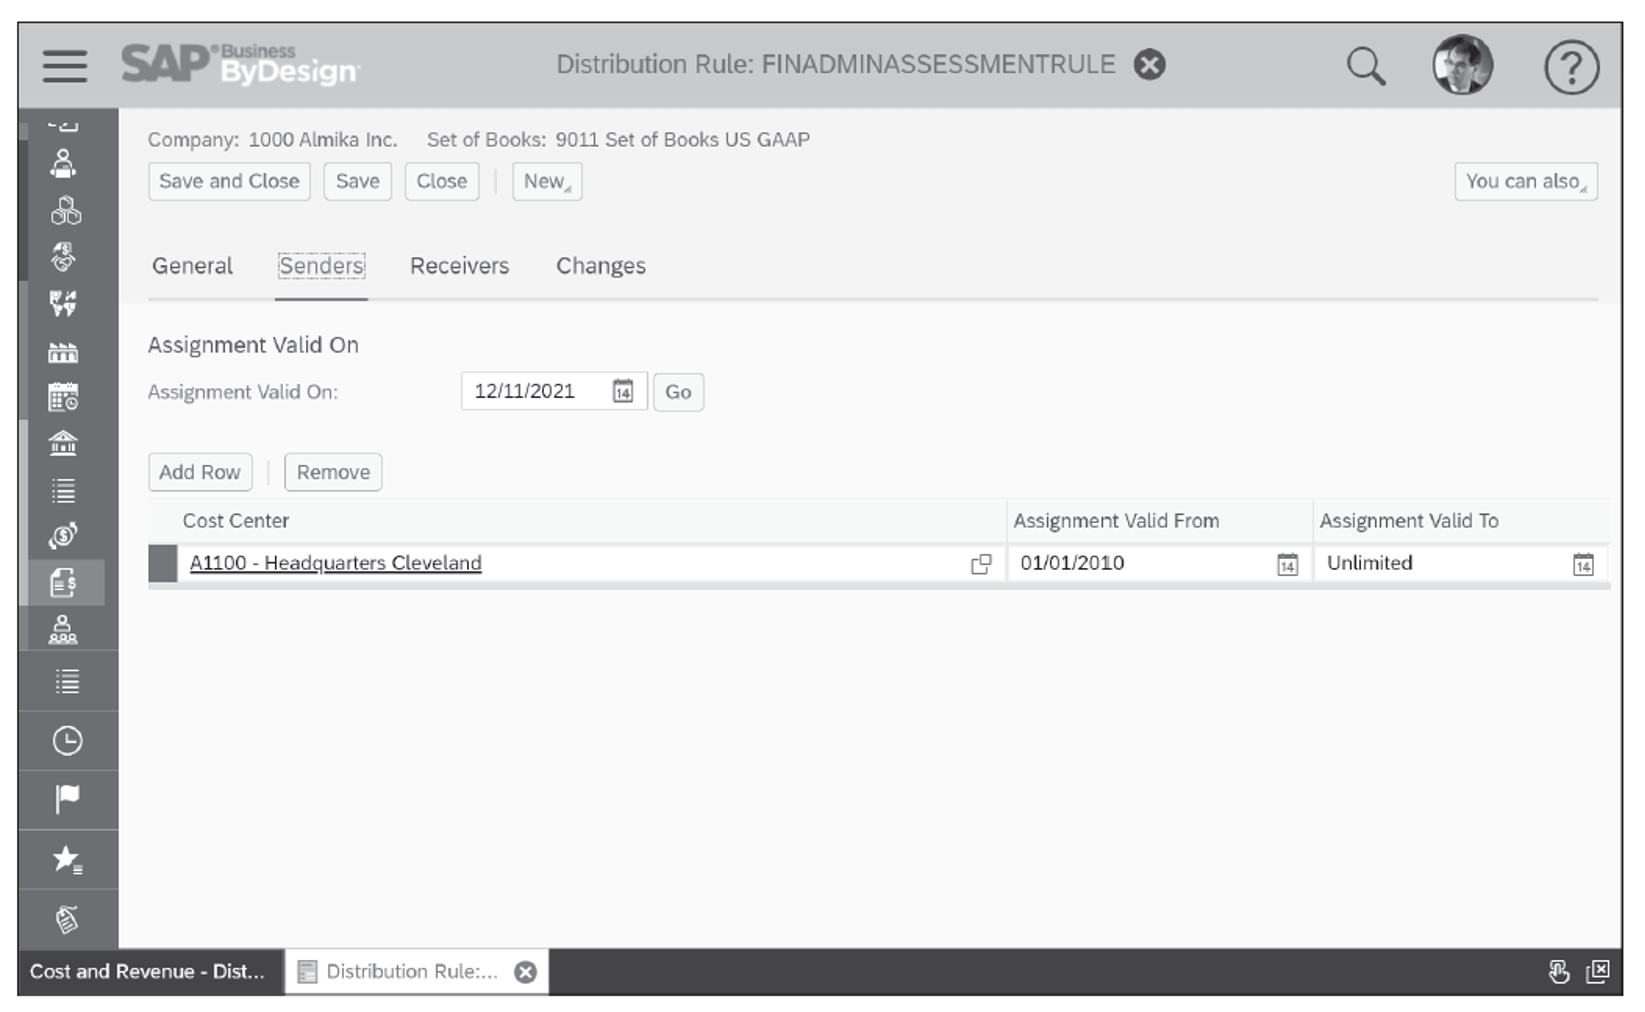Open the global search magnifier
This screenshot has width=1645, height=1012.
tap(1365, 65)
